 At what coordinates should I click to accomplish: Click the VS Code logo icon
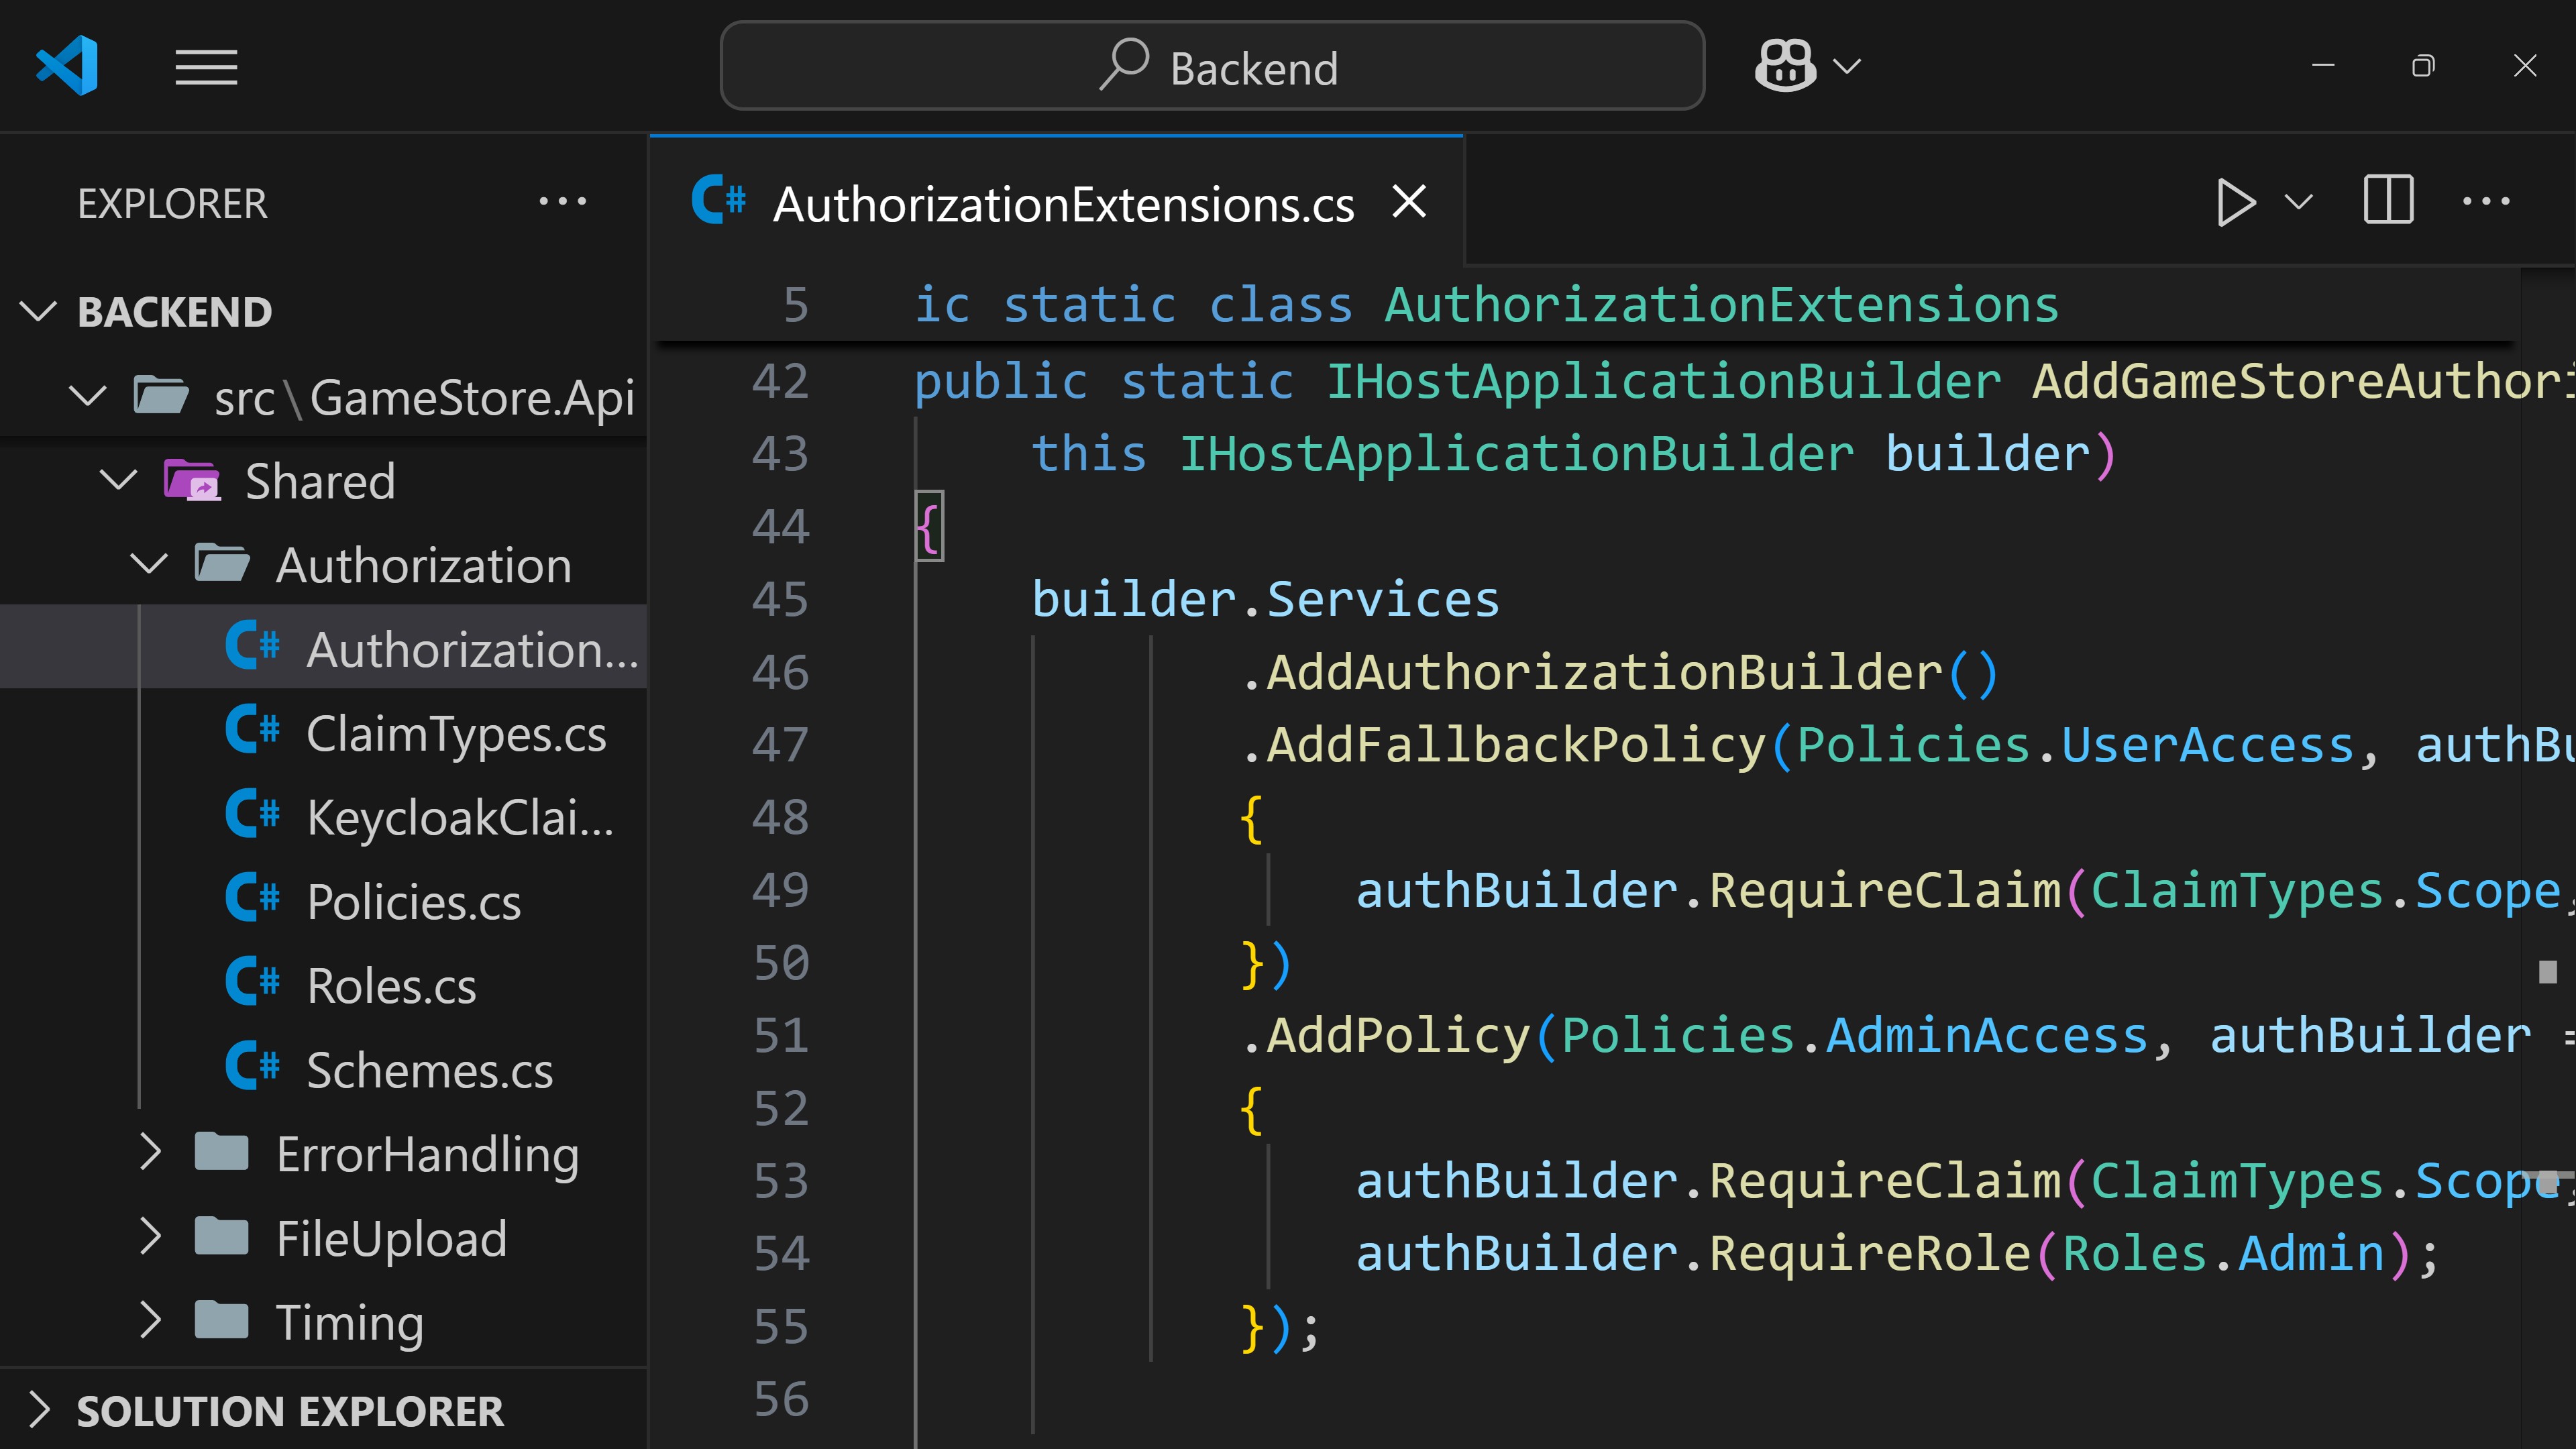point(67,66)
